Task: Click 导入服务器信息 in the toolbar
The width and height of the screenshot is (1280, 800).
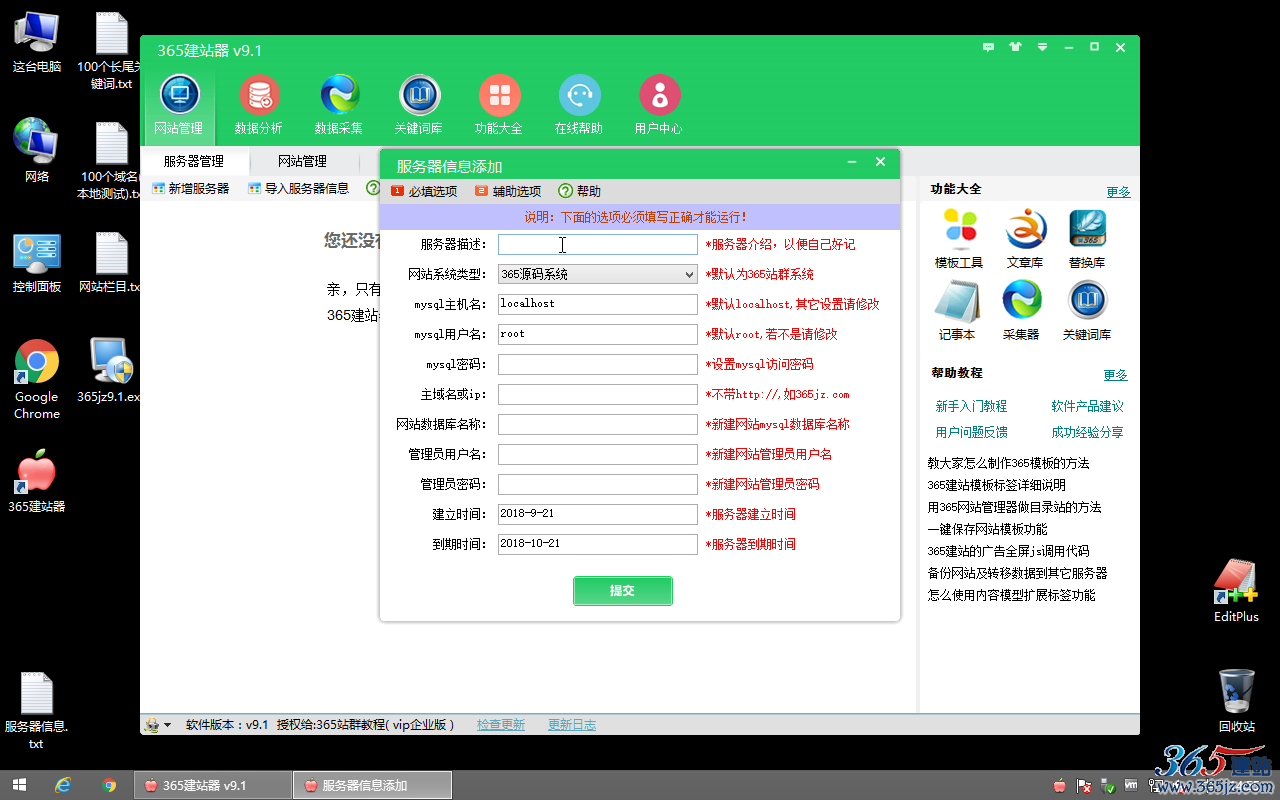Action: [x=299, y=188]
